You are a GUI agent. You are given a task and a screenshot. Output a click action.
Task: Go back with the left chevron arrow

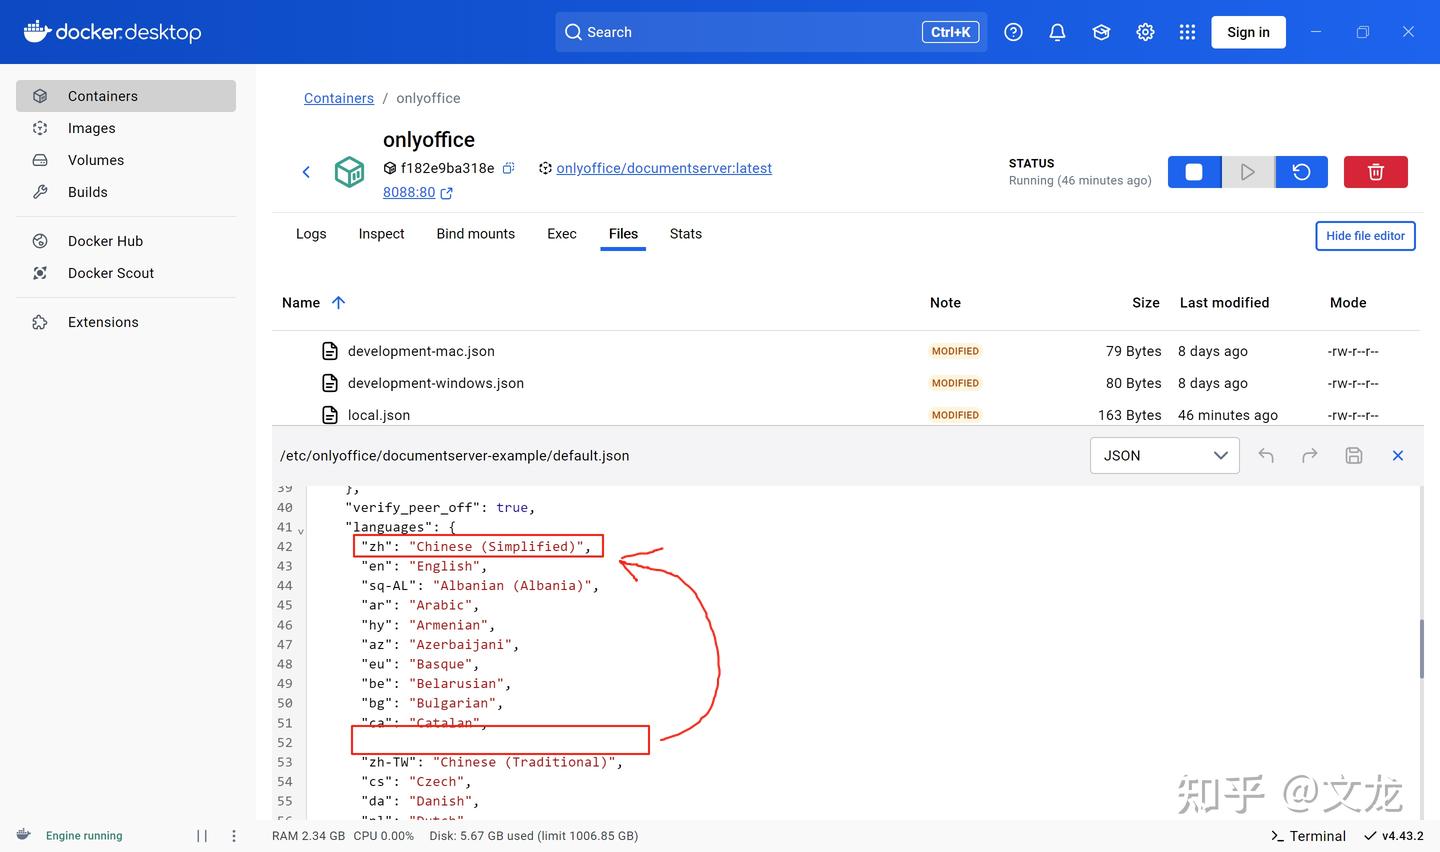pos(306,172)
